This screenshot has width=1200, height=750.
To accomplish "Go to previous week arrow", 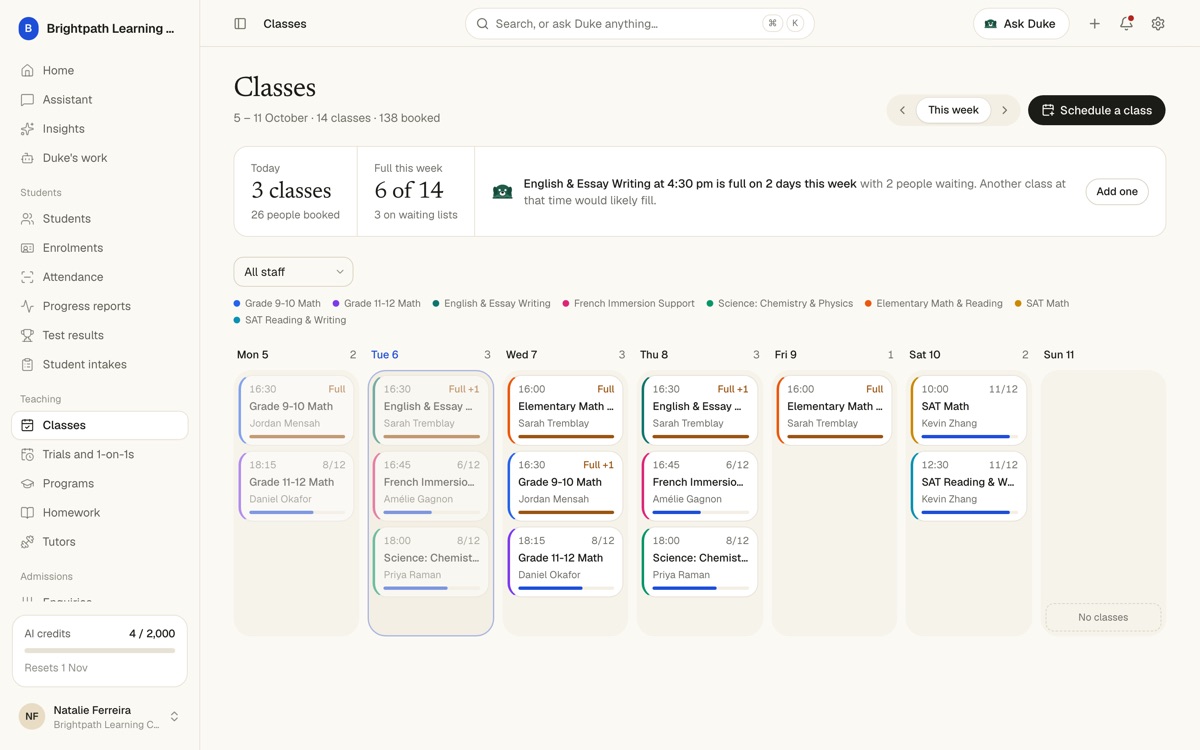I will coord(902,110).
